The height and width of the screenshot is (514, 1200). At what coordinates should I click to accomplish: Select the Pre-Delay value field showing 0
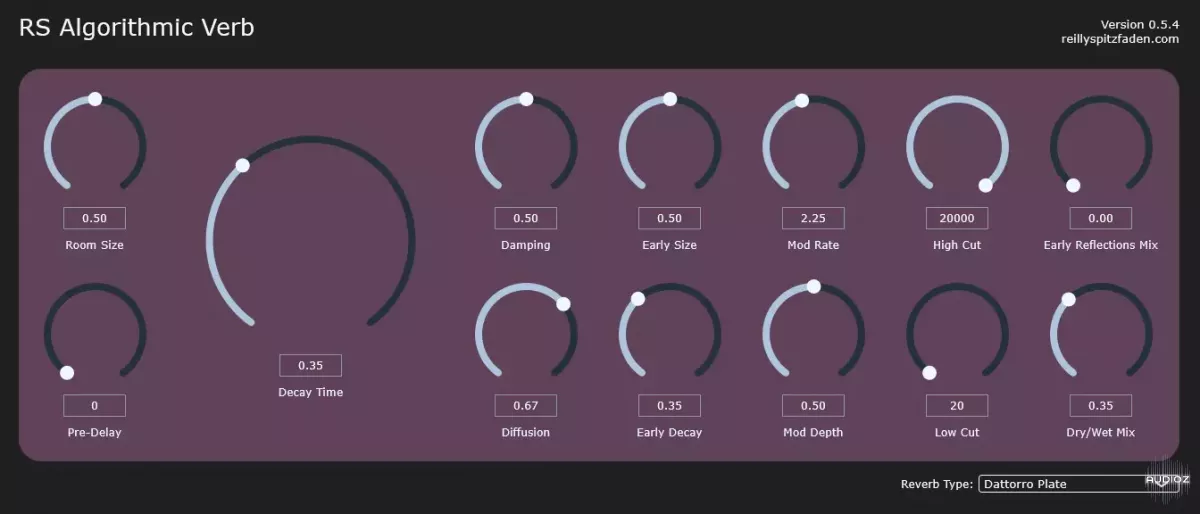pos(94,406)
